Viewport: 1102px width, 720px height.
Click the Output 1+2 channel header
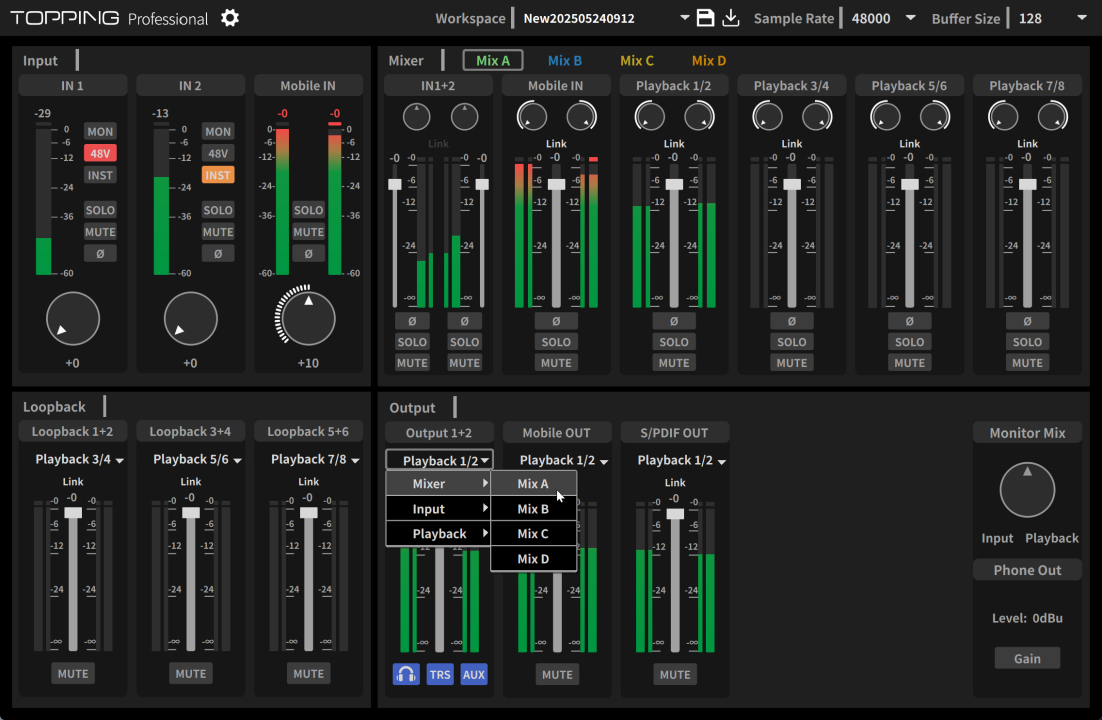[x=439, y=433]
